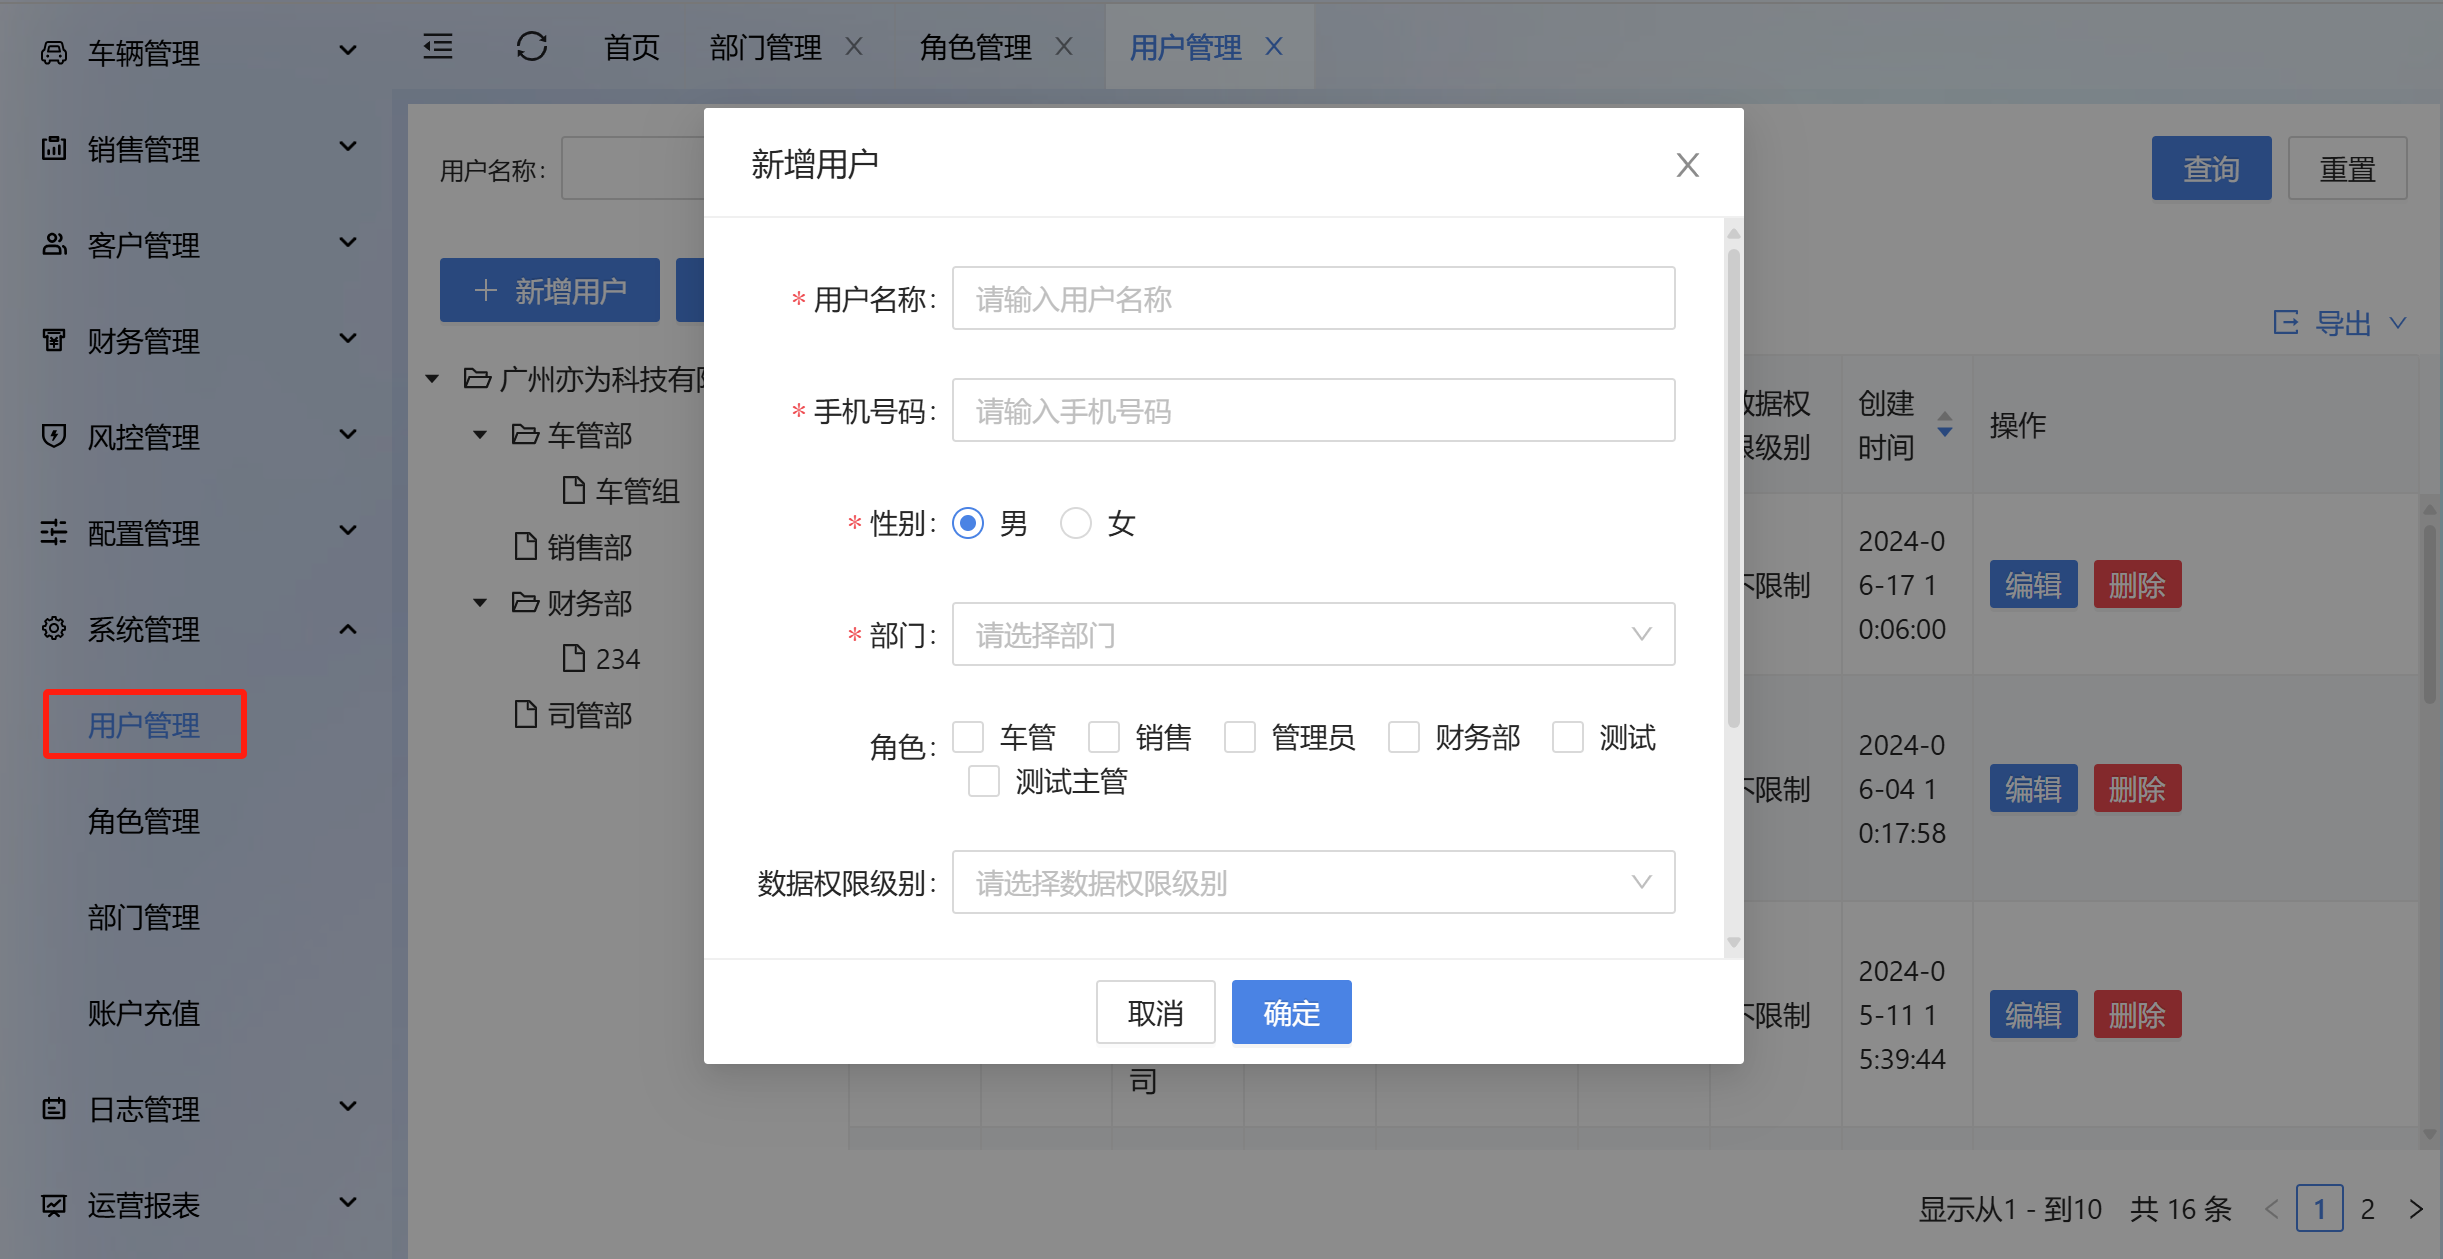
Task: Click the 取消 button
Action: point(1155,1012)
